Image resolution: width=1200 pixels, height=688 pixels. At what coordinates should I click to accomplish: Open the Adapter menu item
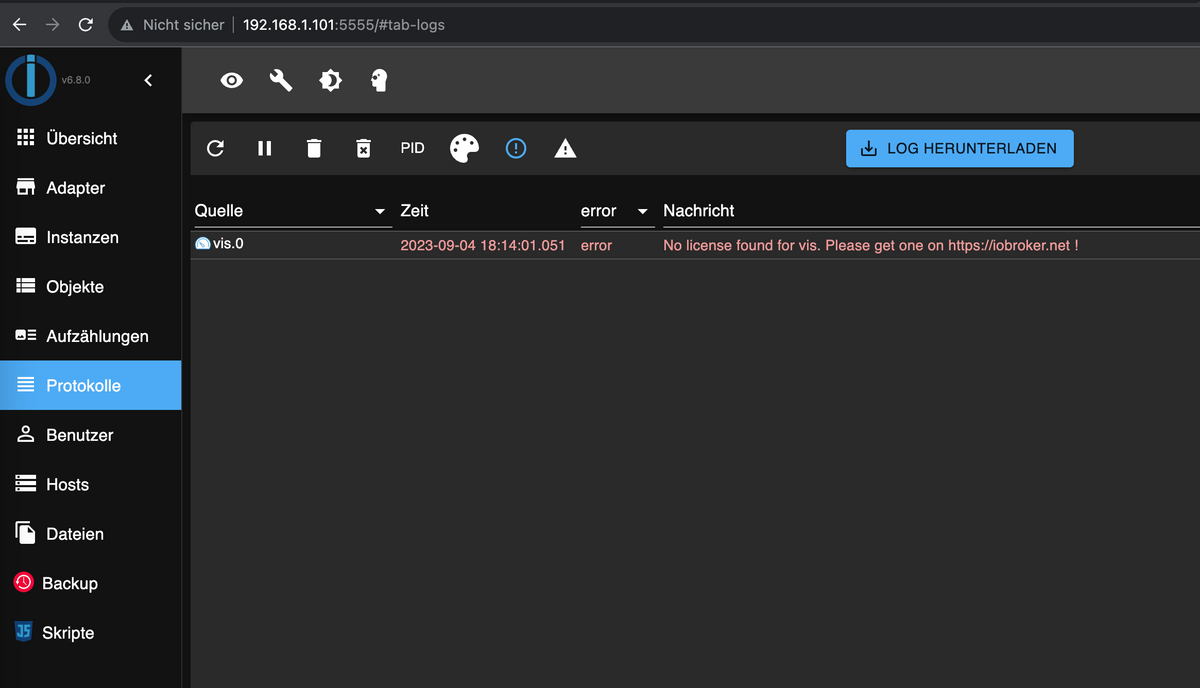tap(90, 188)
